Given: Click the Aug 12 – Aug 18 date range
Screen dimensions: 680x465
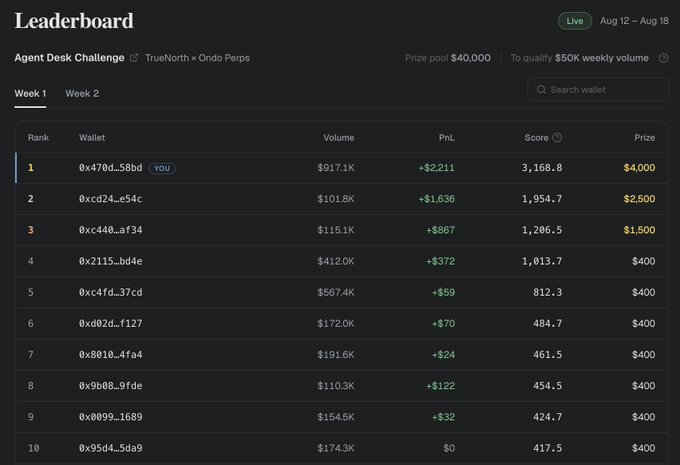Looking at the screenshot, I should click(634, 21).
